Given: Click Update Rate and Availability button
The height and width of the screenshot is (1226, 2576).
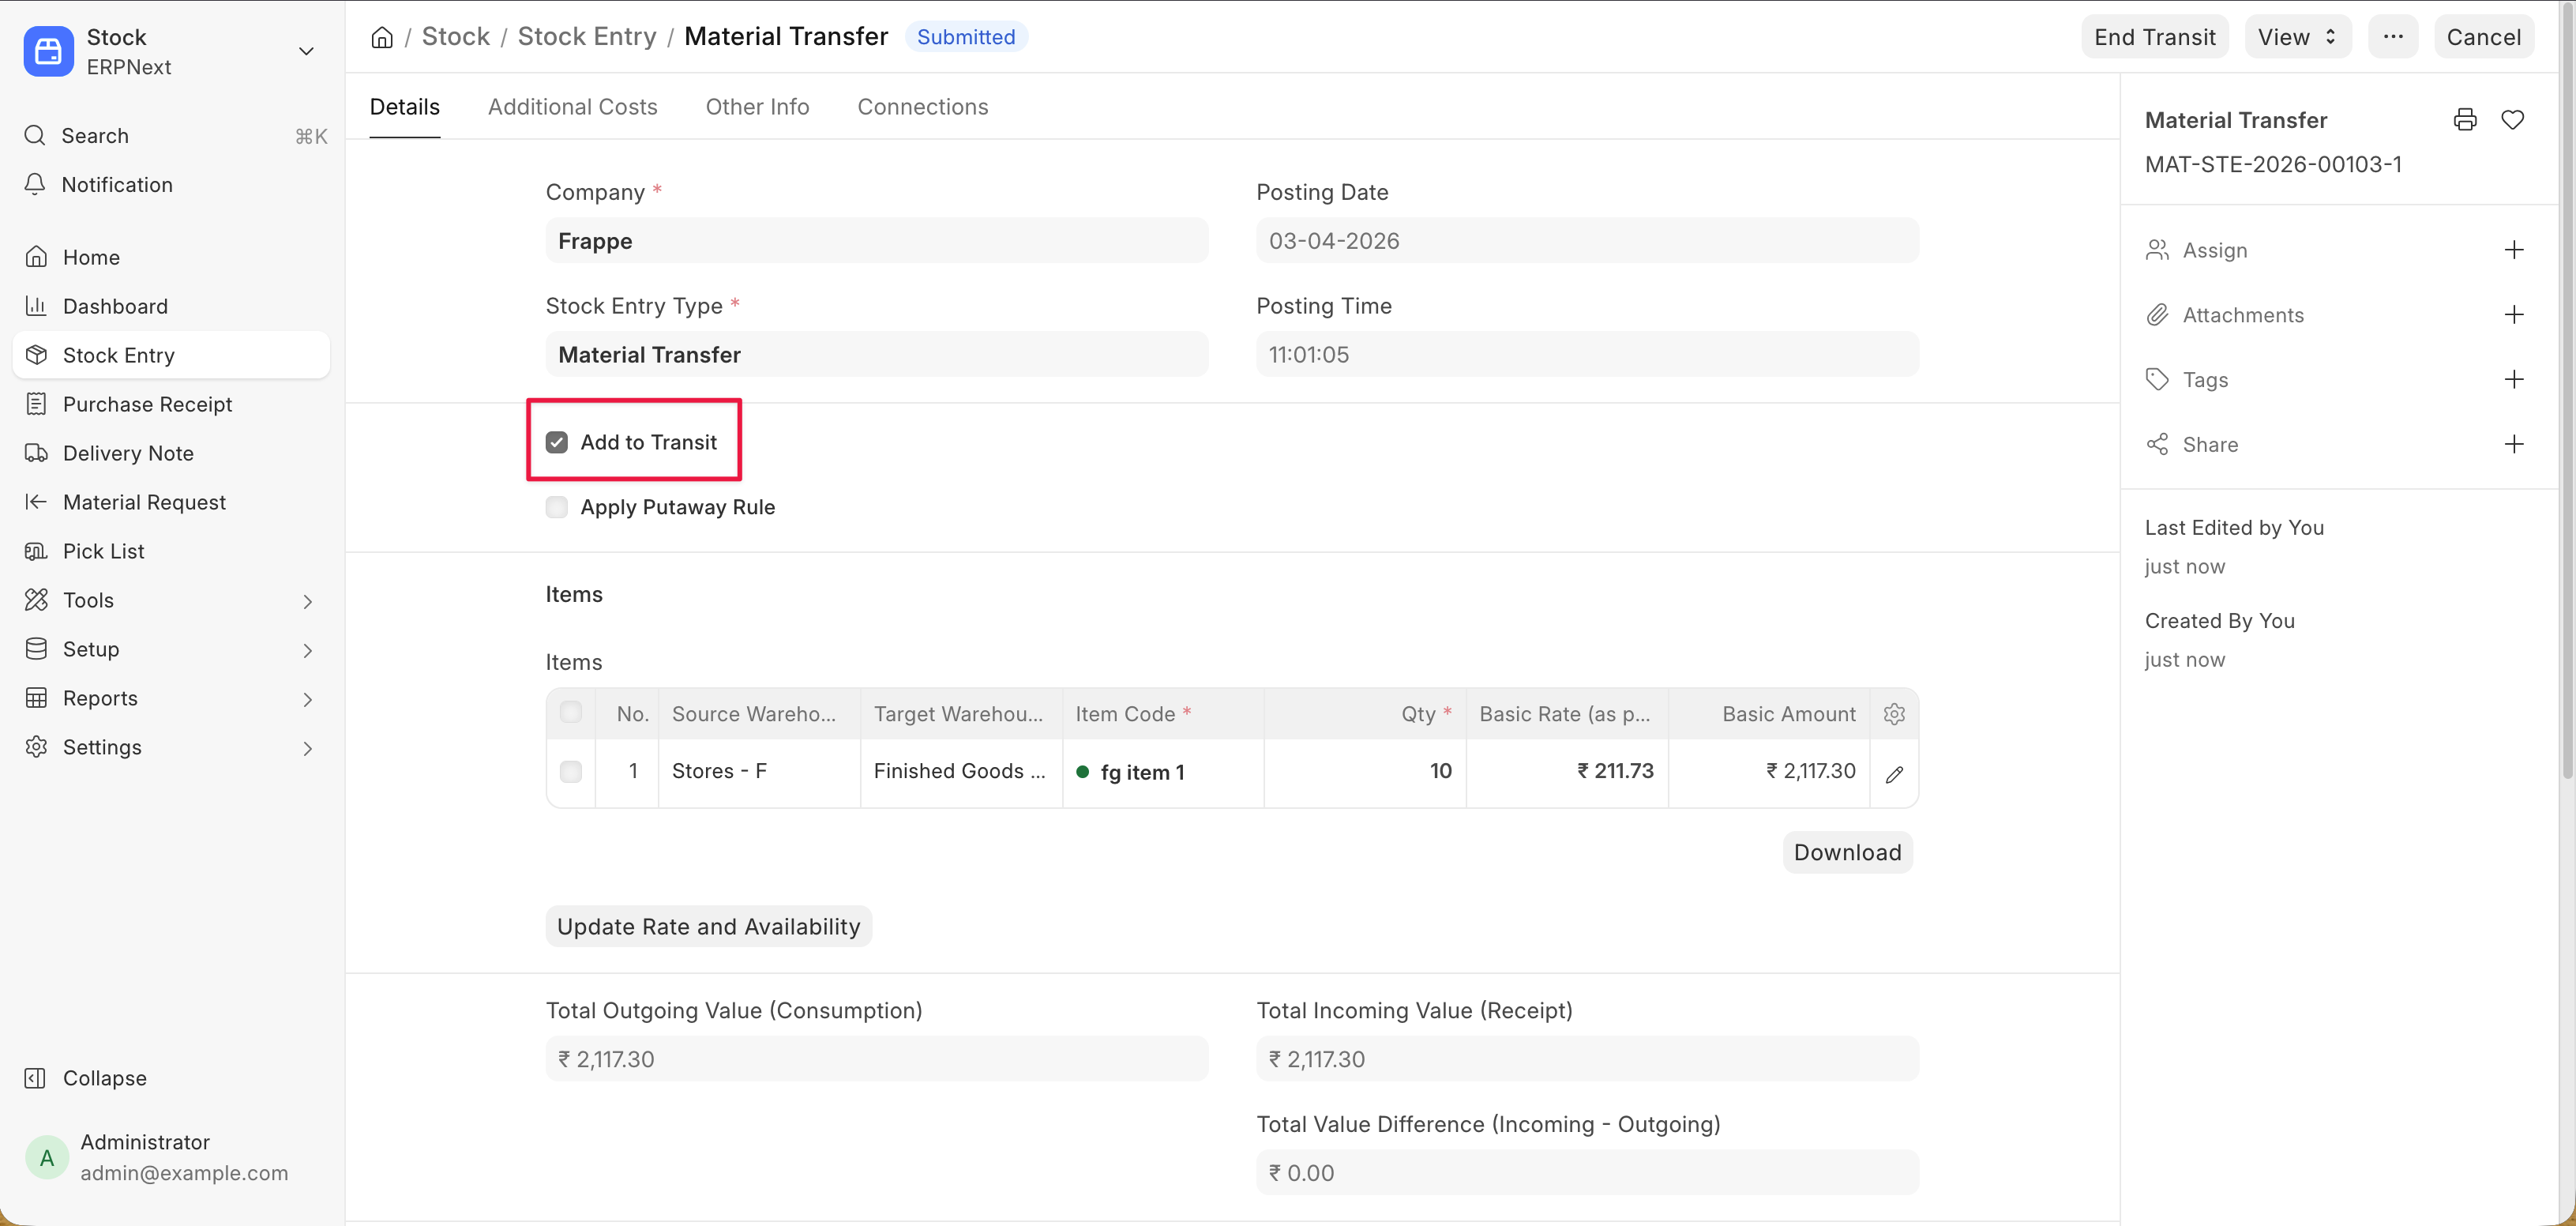Looking at the screenshot, I should 708,926.
